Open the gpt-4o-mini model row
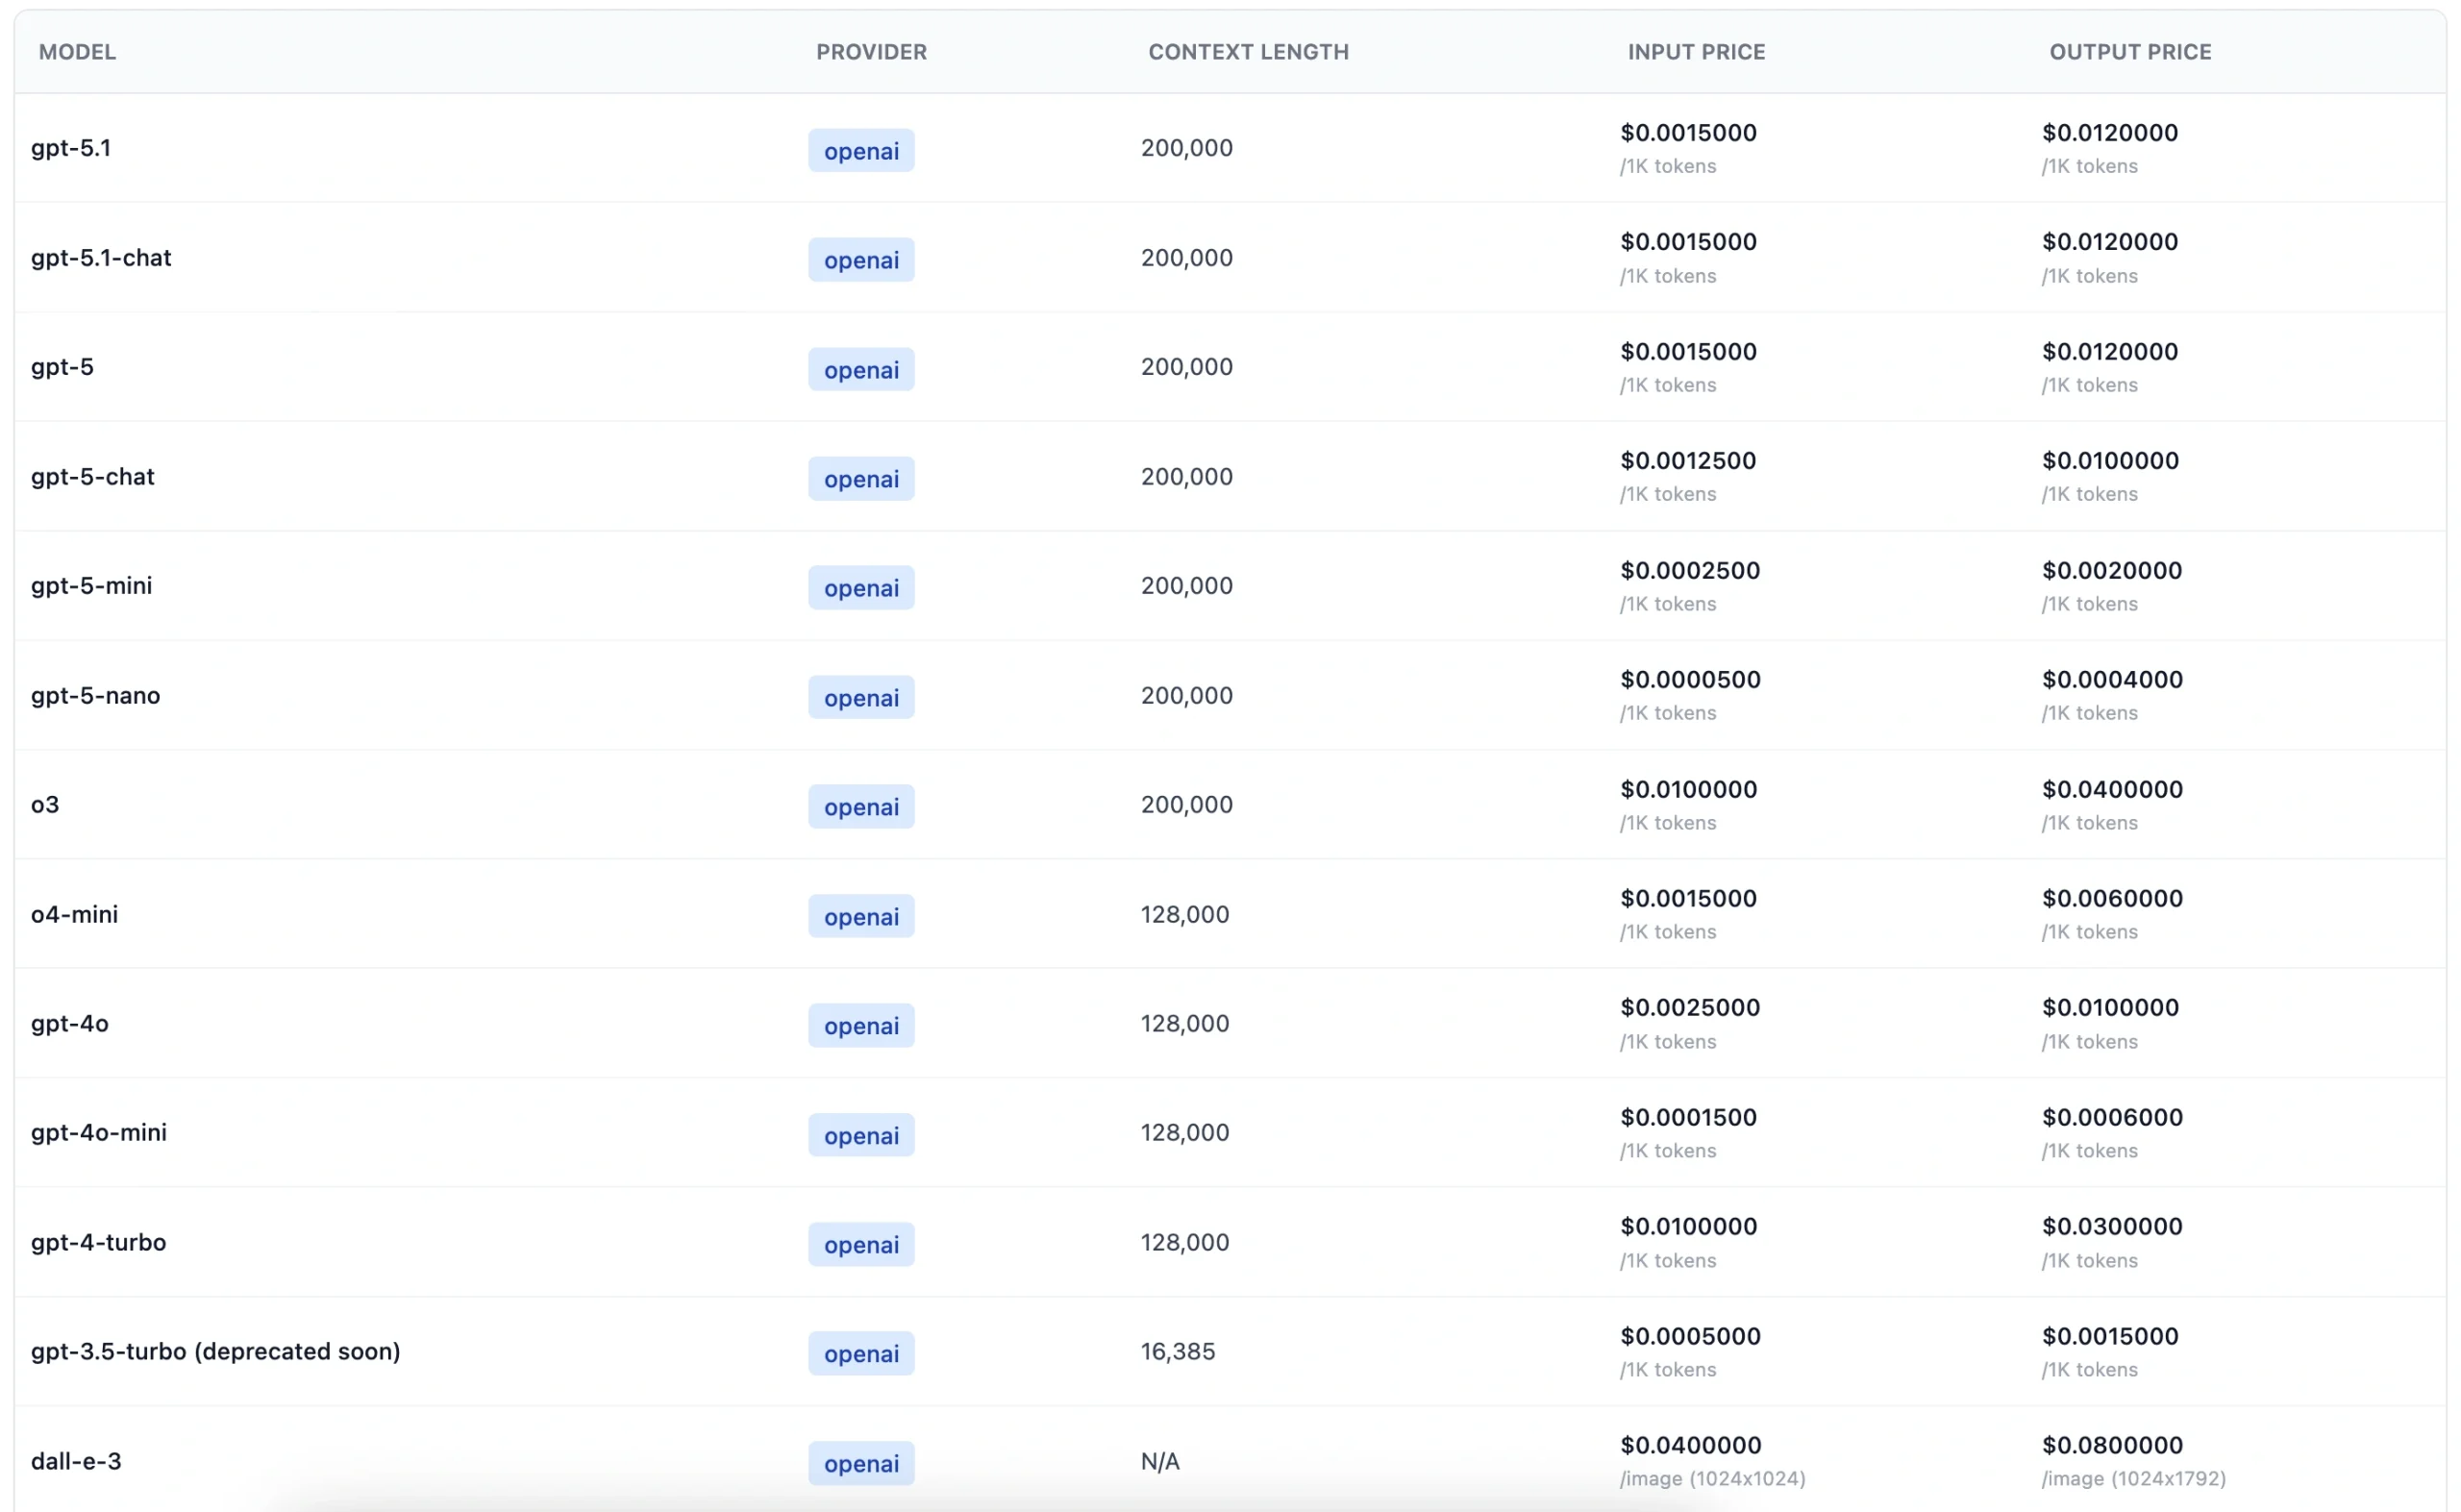The width and height of the screenshot is (2461, 1512). coord(99,1133)
